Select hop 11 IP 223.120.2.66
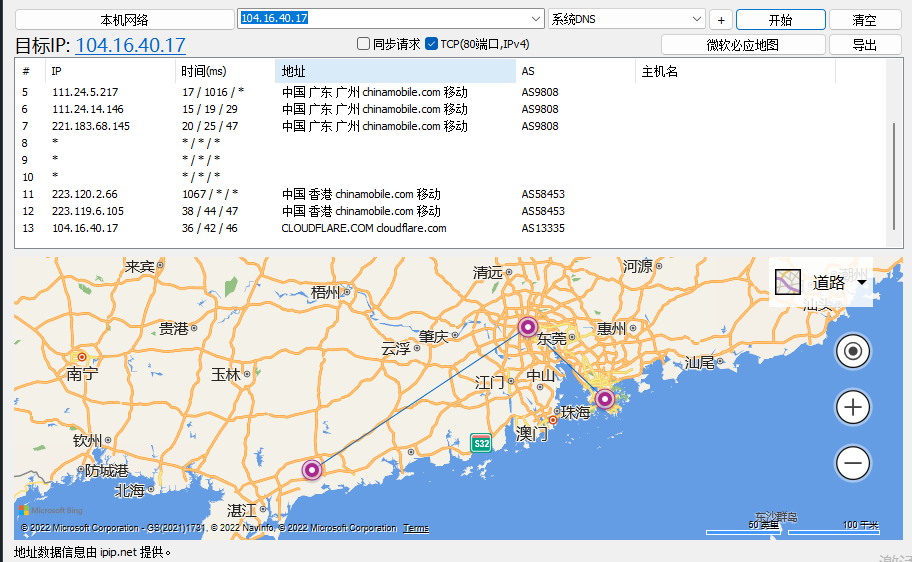Screen dimensions: 912x562 tap(85, 194)
